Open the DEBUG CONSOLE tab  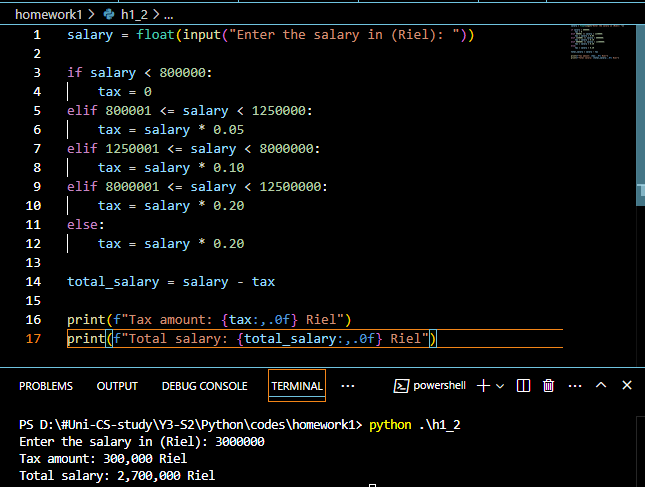204,386
